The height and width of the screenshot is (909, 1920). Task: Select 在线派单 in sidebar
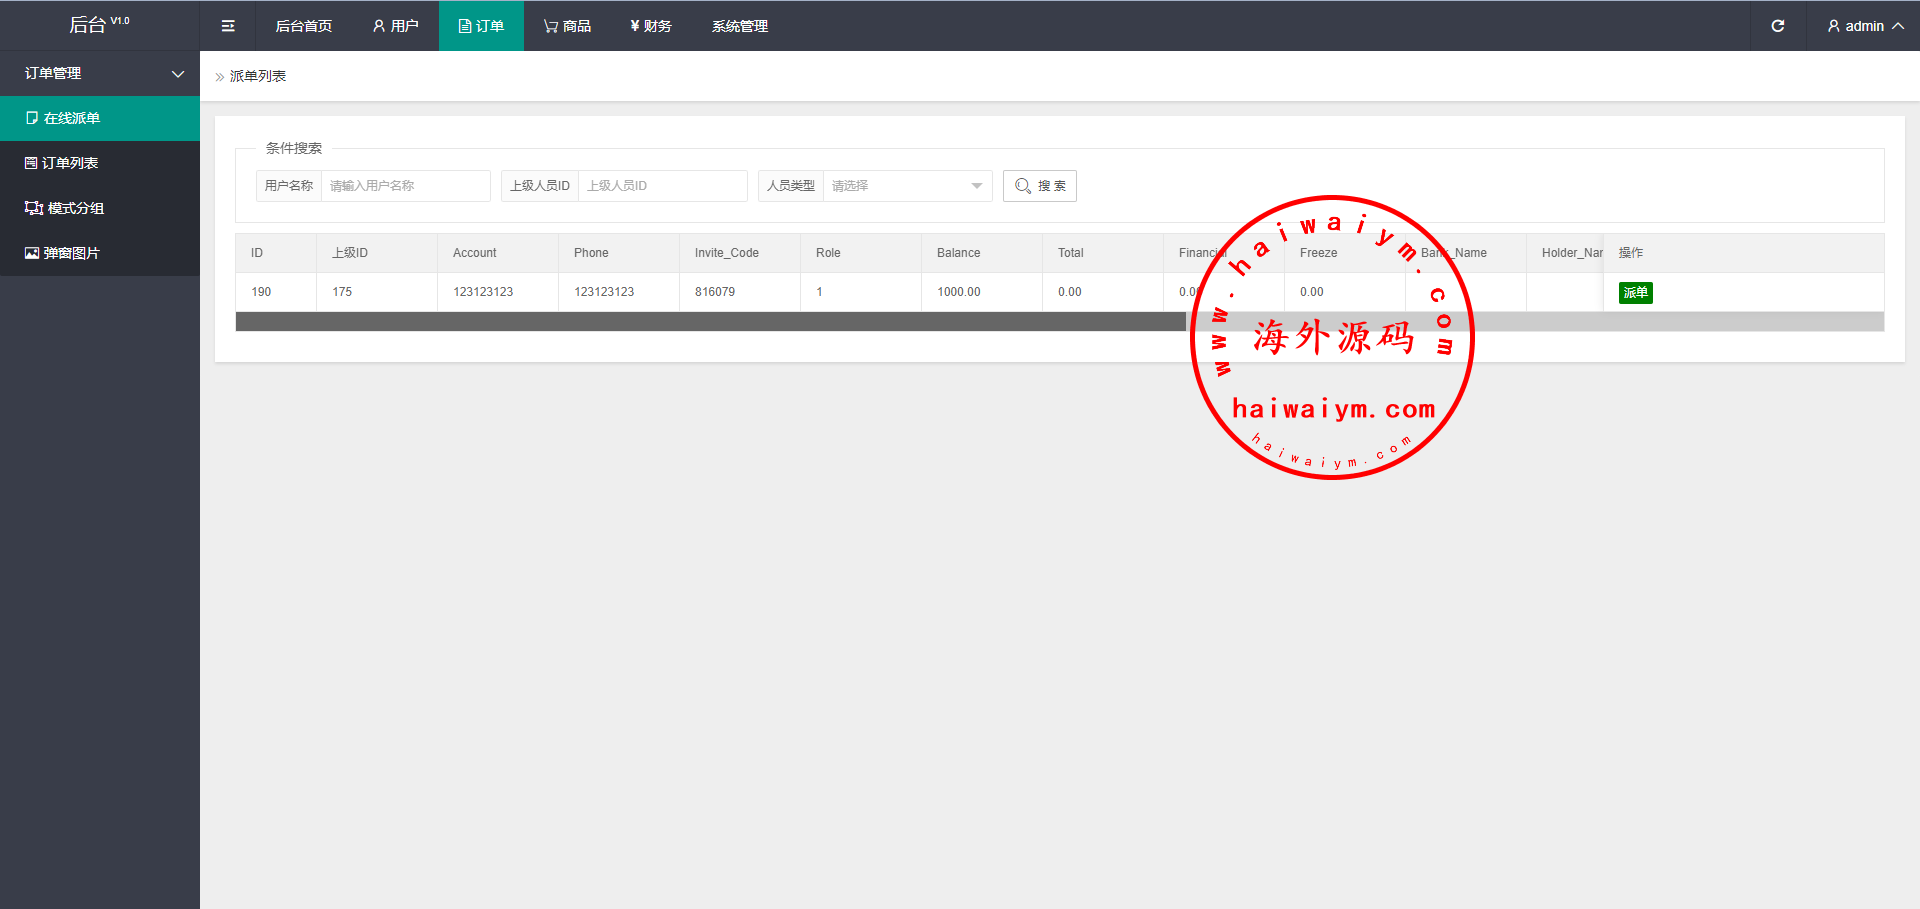click(x=72, y=118)
